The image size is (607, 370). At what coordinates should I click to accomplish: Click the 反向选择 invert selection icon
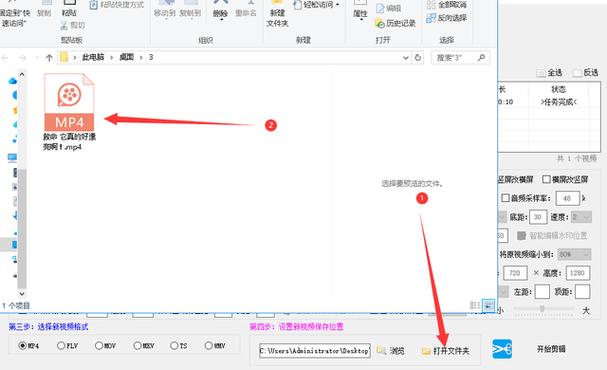click(x=431, y=18)
